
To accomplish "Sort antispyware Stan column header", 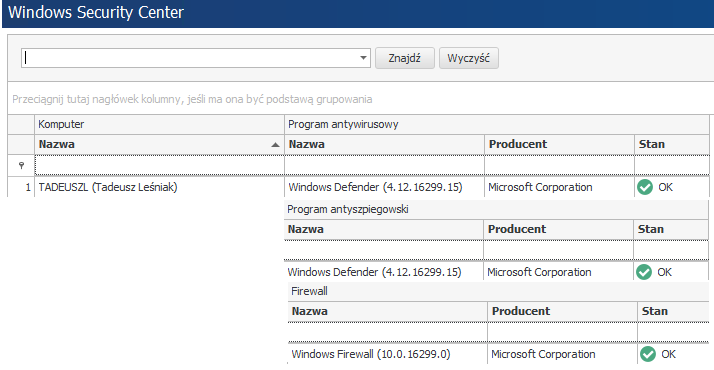I will tap(671, 229).
